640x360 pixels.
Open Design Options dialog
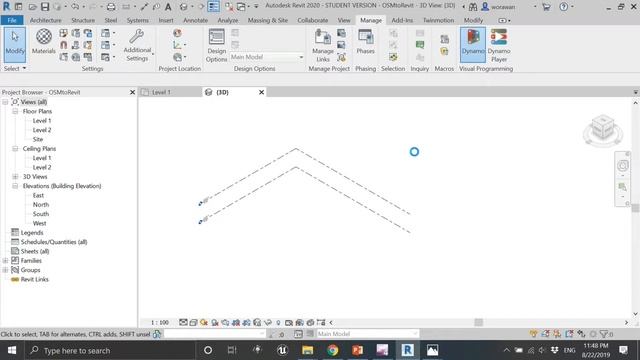point(216,45)
